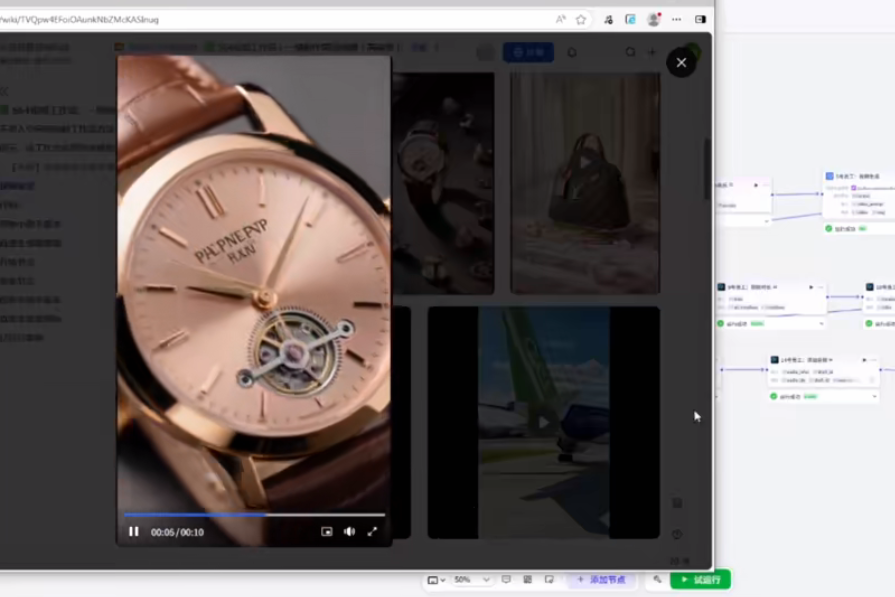Open more options on the lowest workflow node
Screen dimensions: 895x597
(874, 360)
